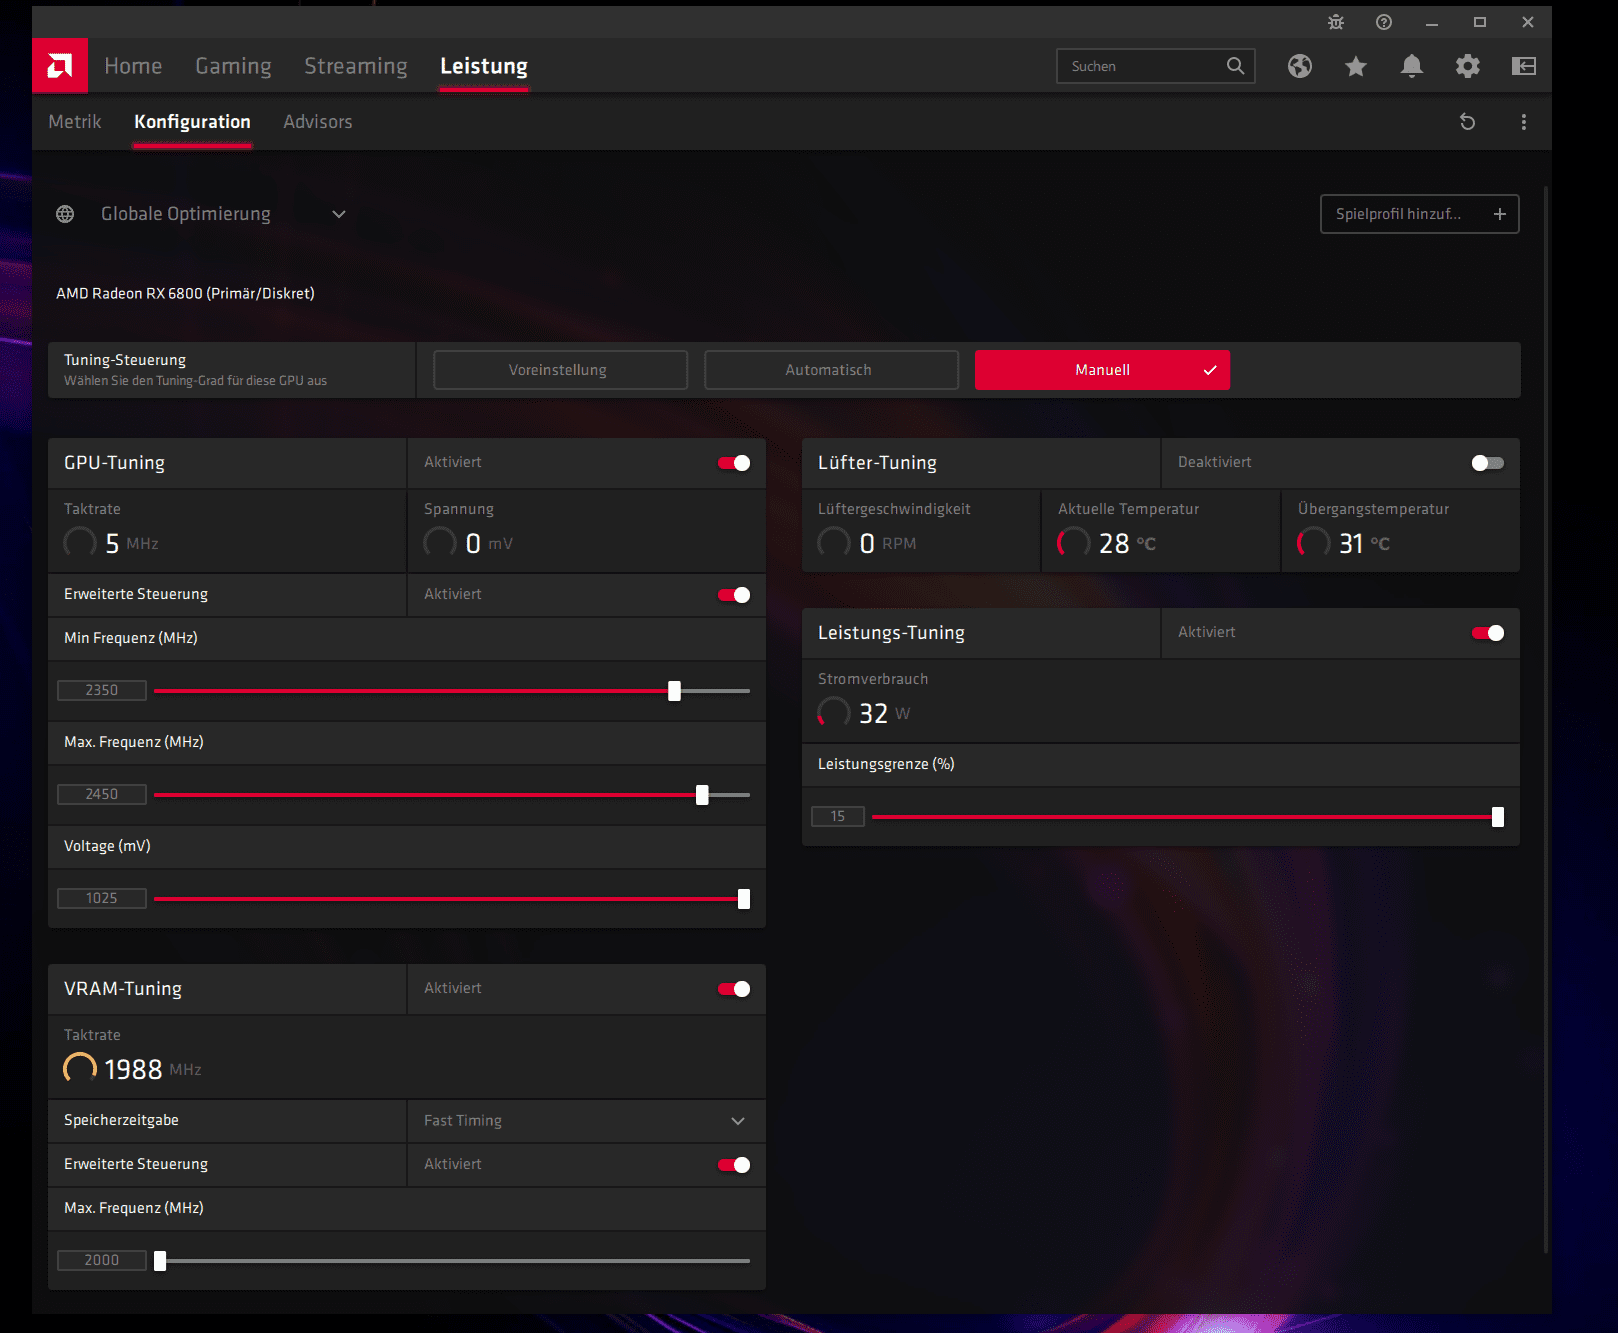1618x1333 pixels.
Task: Open favorites star icon
Action: coord(1356,66)
